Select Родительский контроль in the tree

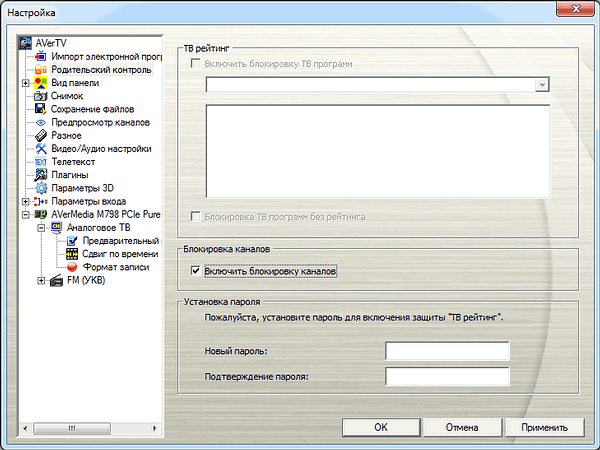pyautogui.click(x=101, y=70)
